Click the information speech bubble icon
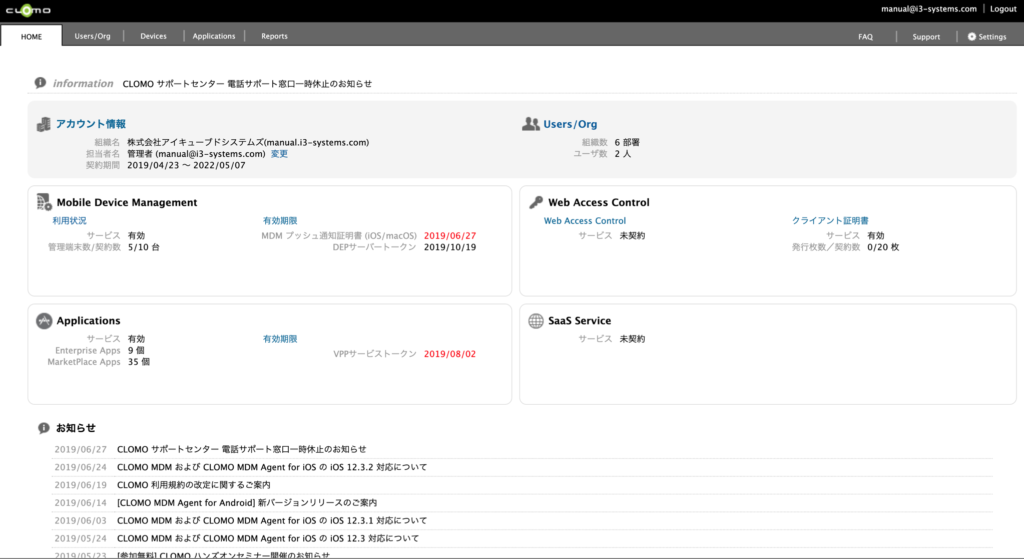Screen dimensions: 1024x559 40,83
